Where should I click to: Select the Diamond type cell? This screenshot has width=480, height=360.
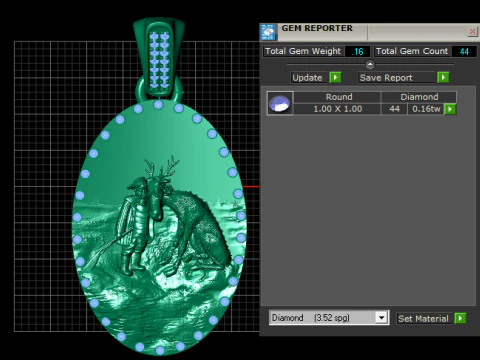419,97
